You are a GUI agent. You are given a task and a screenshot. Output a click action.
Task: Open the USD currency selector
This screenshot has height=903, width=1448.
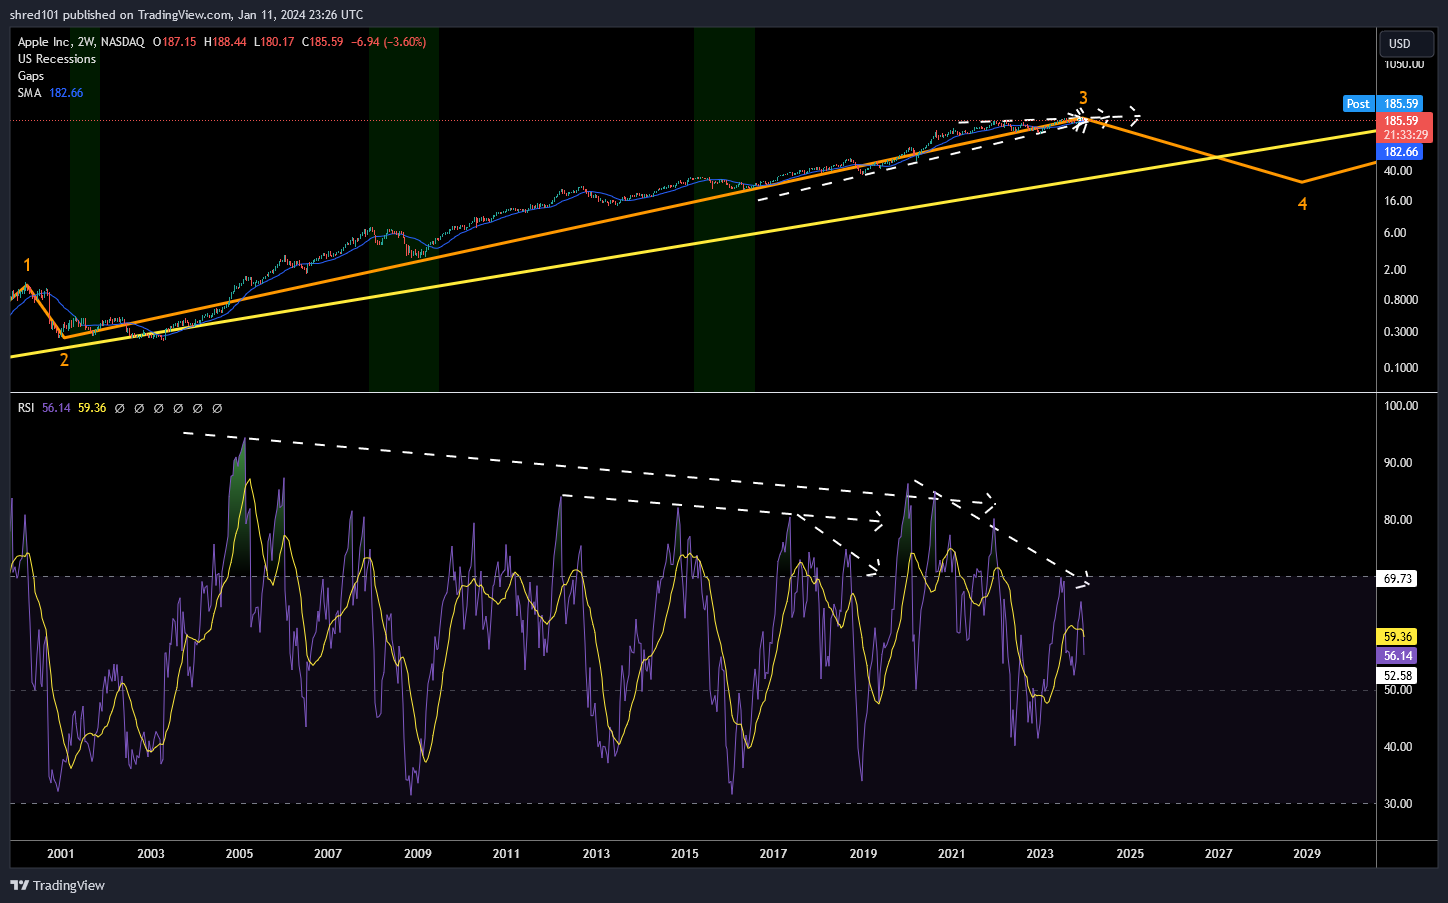pyautogui.click(x=1406, y=44)
